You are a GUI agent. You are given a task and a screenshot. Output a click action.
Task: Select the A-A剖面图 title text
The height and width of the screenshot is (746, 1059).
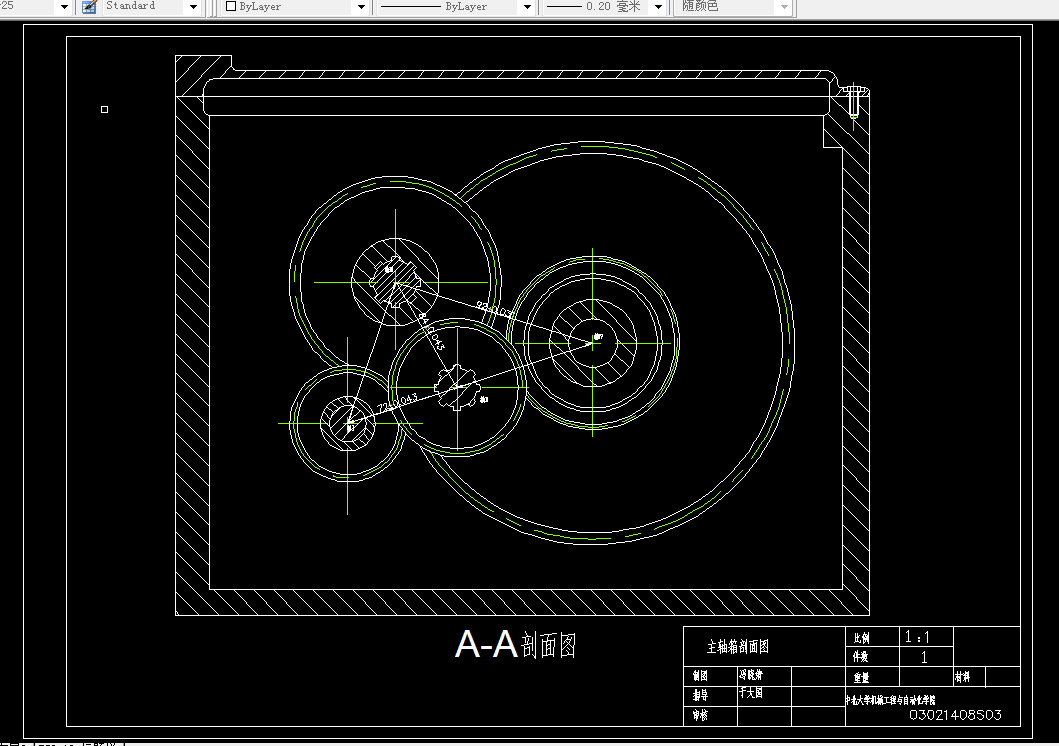[x=516, y=644]
